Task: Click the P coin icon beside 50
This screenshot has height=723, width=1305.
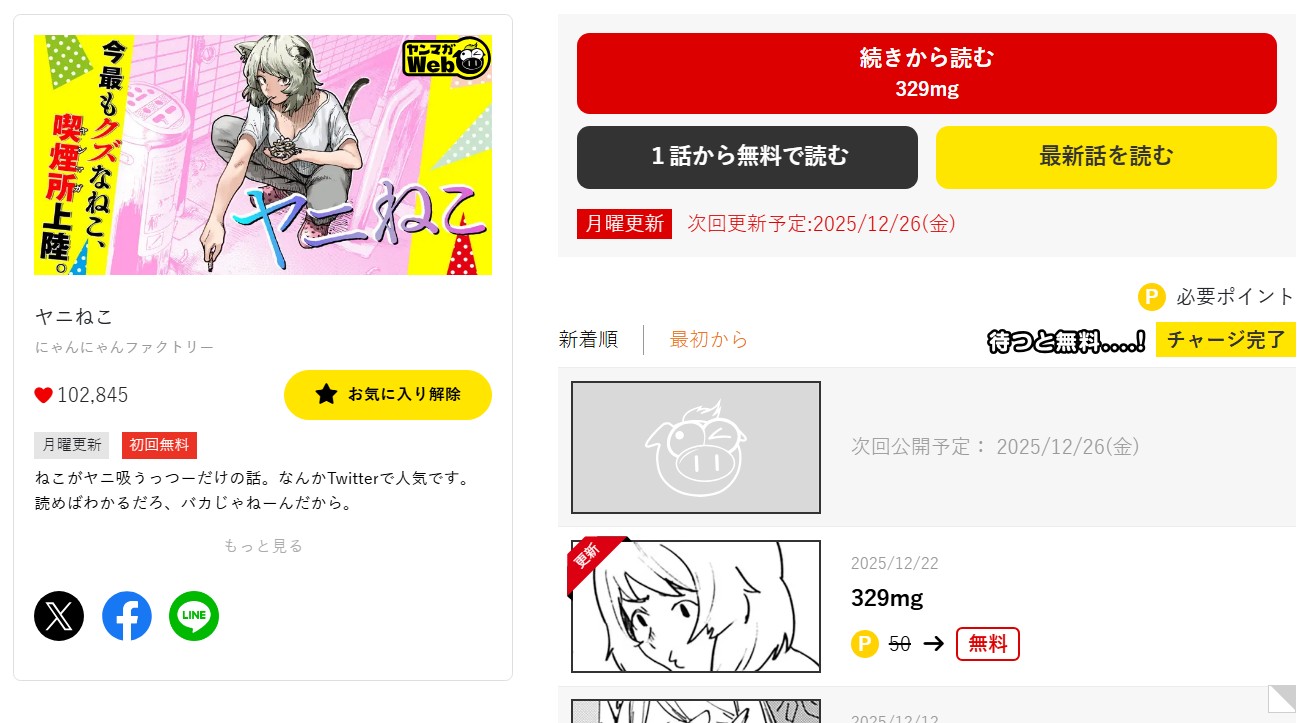Action: click(865, 644)
